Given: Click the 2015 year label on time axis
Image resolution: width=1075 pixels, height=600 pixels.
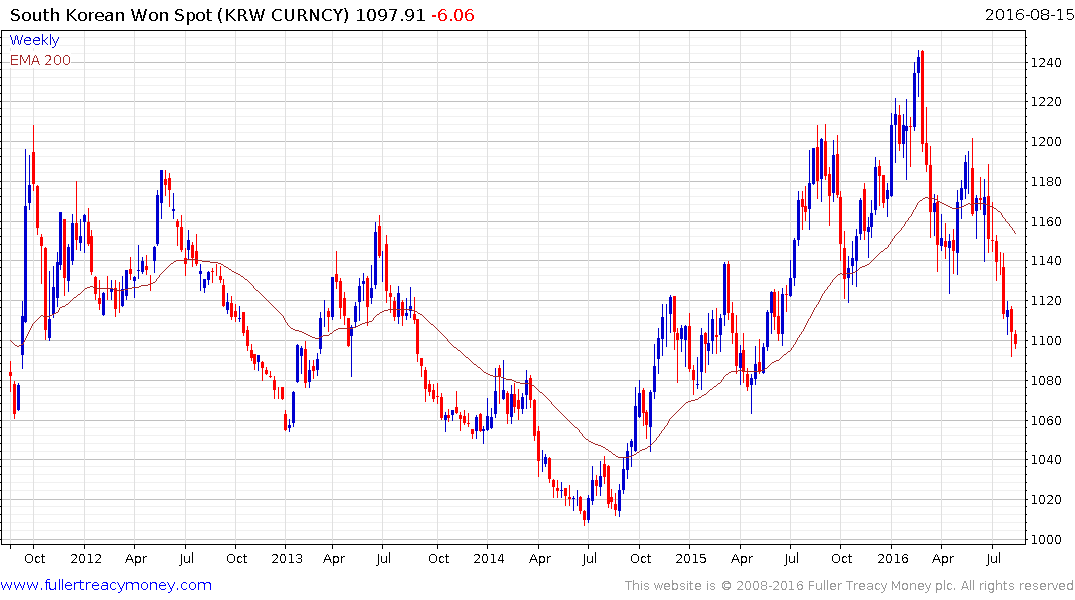Looking at the screenshot, I should coord(690,558).
